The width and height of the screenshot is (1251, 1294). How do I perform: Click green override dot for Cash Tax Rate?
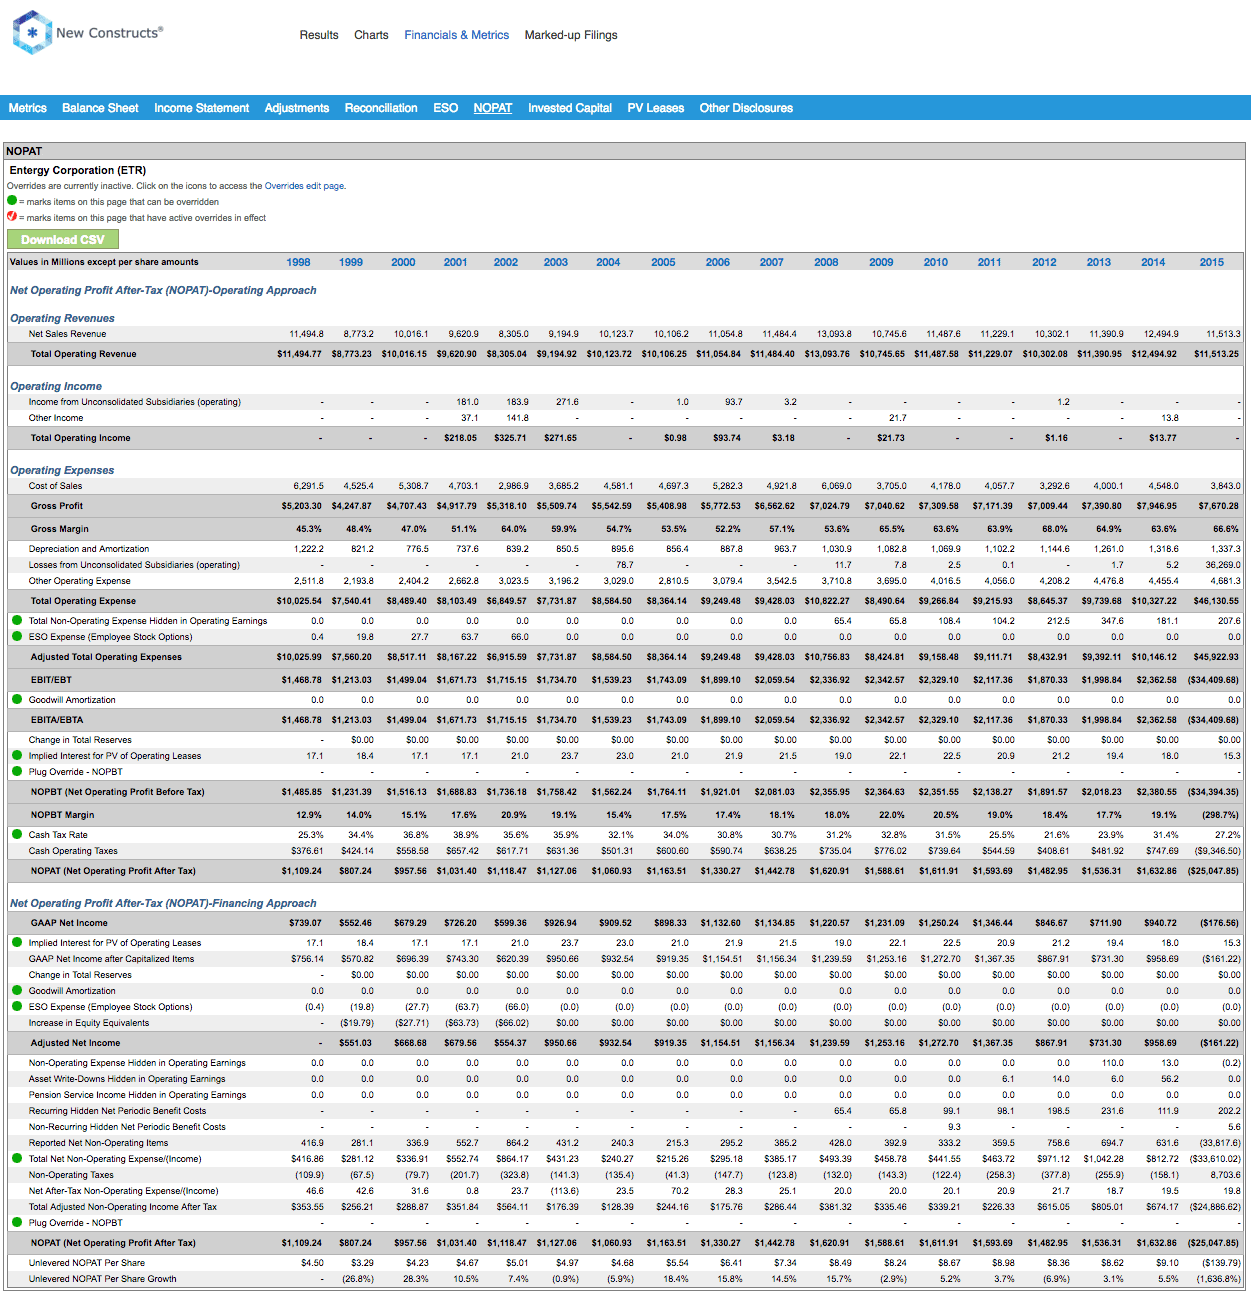point(17,834)
